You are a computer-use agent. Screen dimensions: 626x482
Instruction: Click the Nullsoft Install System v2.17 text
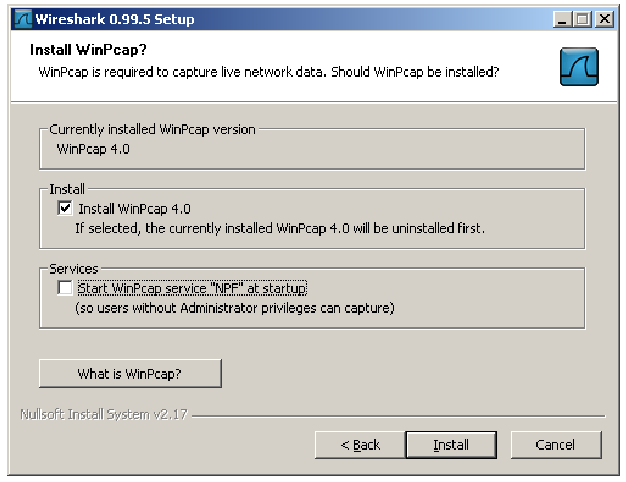[x=104, y=414]
